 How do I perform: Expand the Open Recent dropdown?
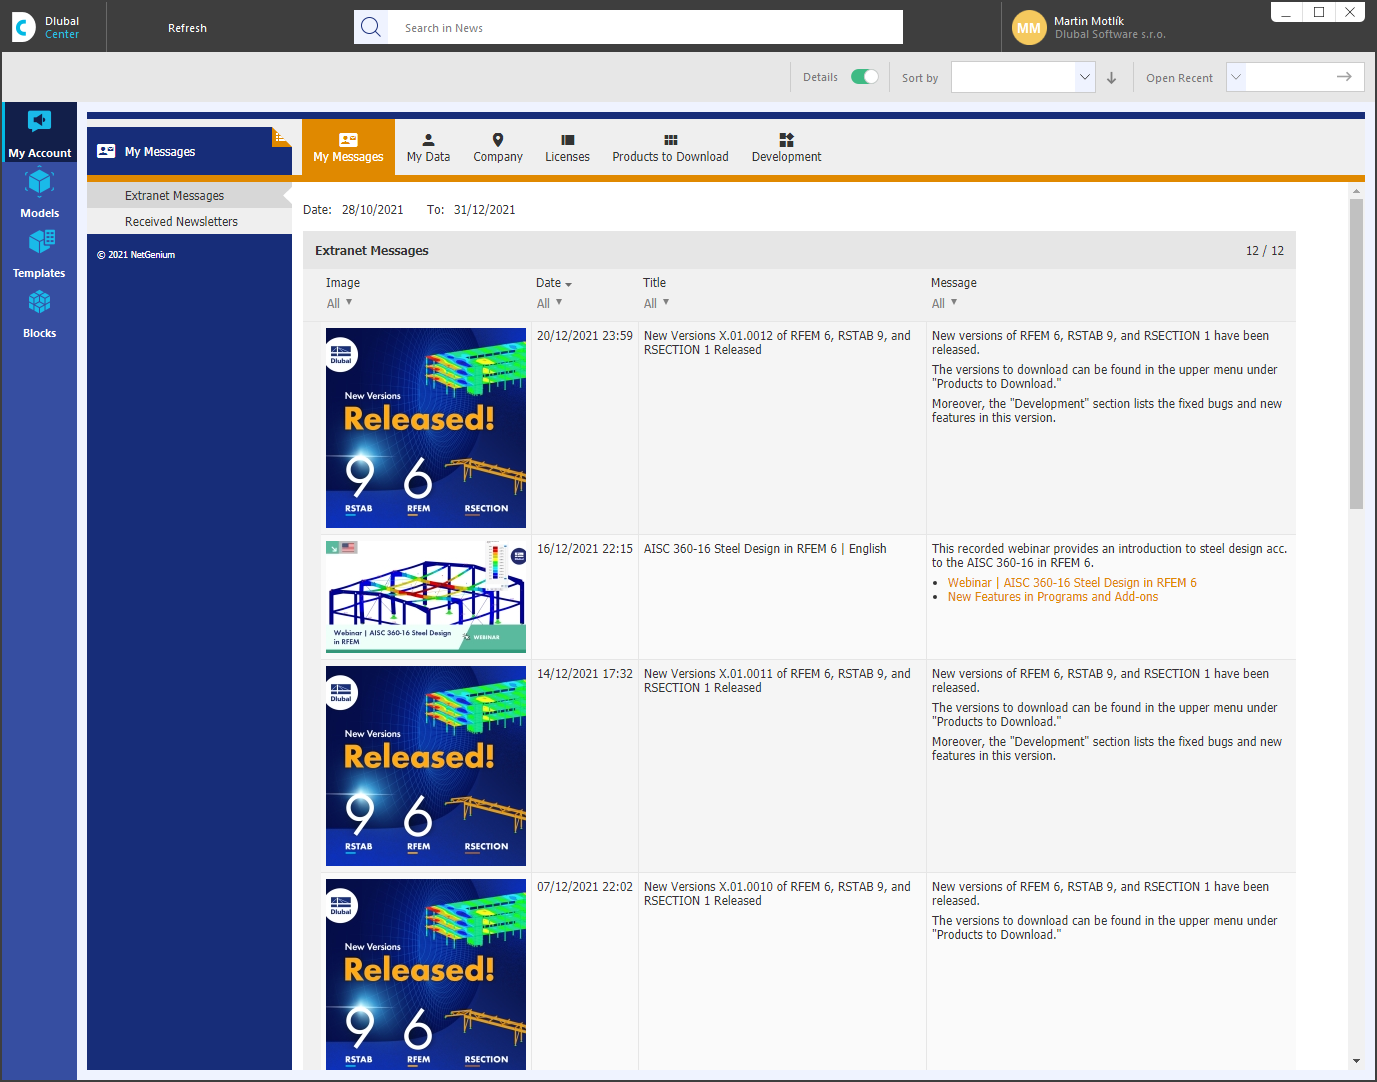1236,77
